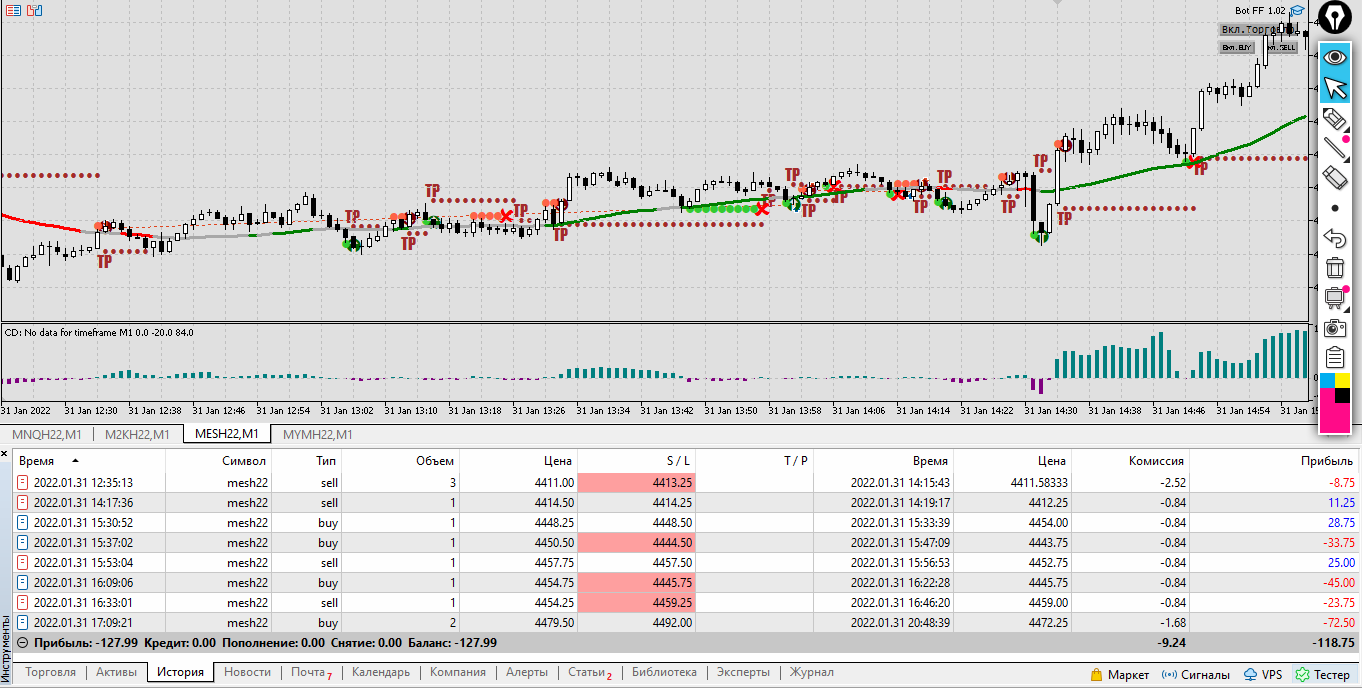Toggle the Вкл.SELL button
The height and width of the screenshot is (688, 1362).
(x=1281, y=47)
